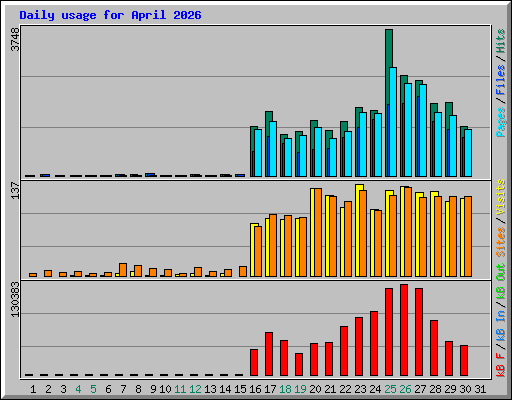Click day label 10 on the axis

(x=165, y=389)
